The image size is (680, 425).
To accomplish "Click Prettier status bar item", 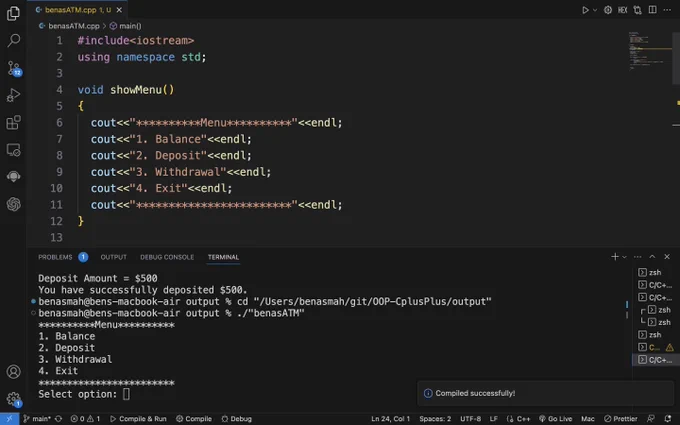I will [621, 419].
